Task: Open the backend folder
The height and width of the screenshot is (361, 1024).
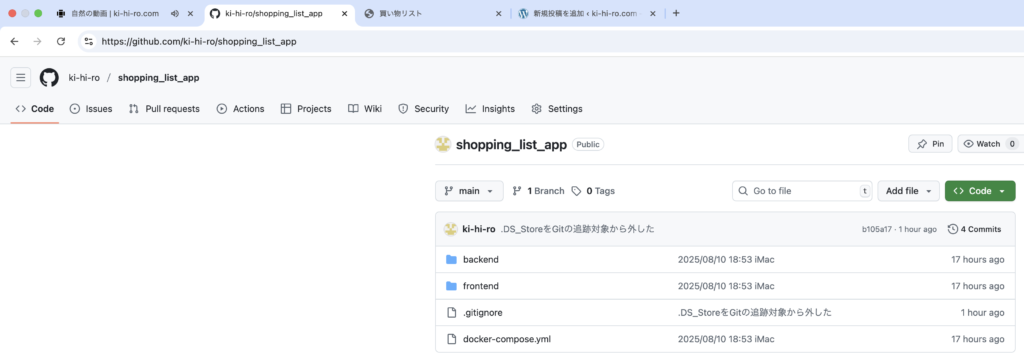Action: pyautogui.click(x=481, y=260)
